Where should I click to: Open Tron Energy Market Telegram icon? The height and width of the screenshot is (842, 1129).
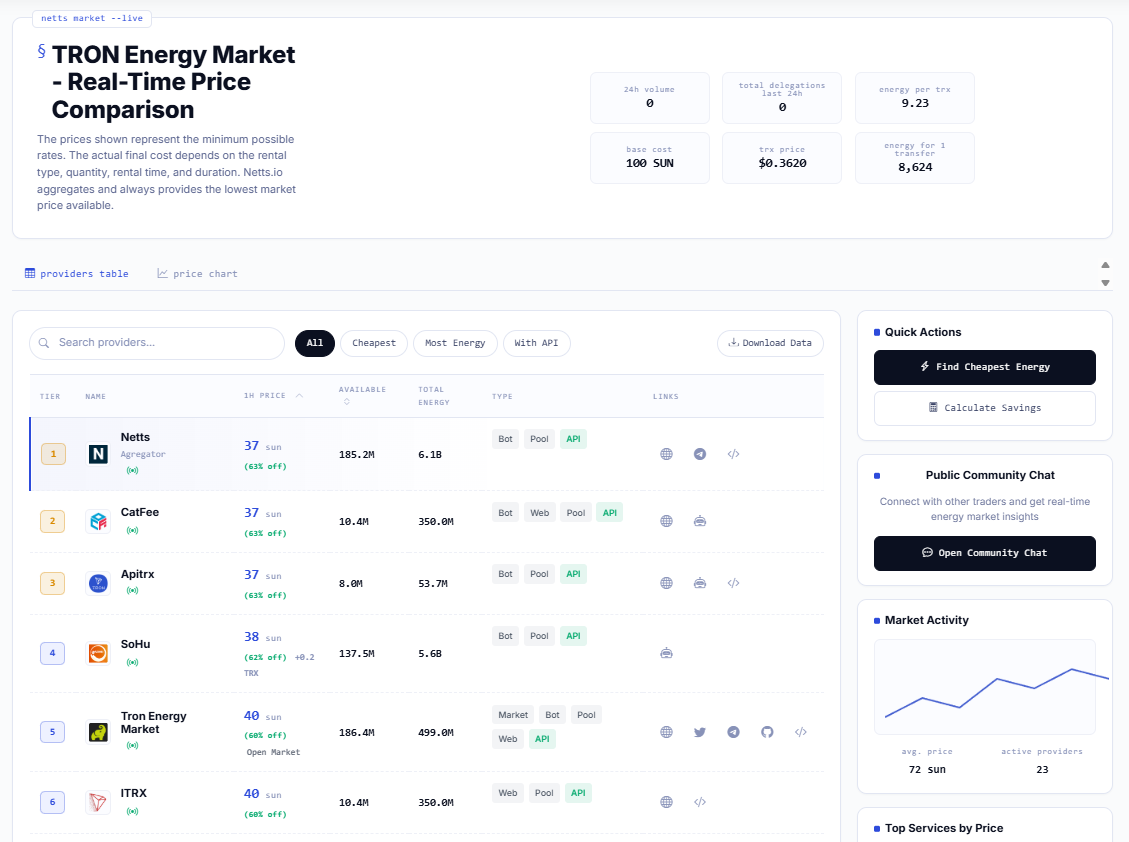pyautogui.click(x=733, y=732)
